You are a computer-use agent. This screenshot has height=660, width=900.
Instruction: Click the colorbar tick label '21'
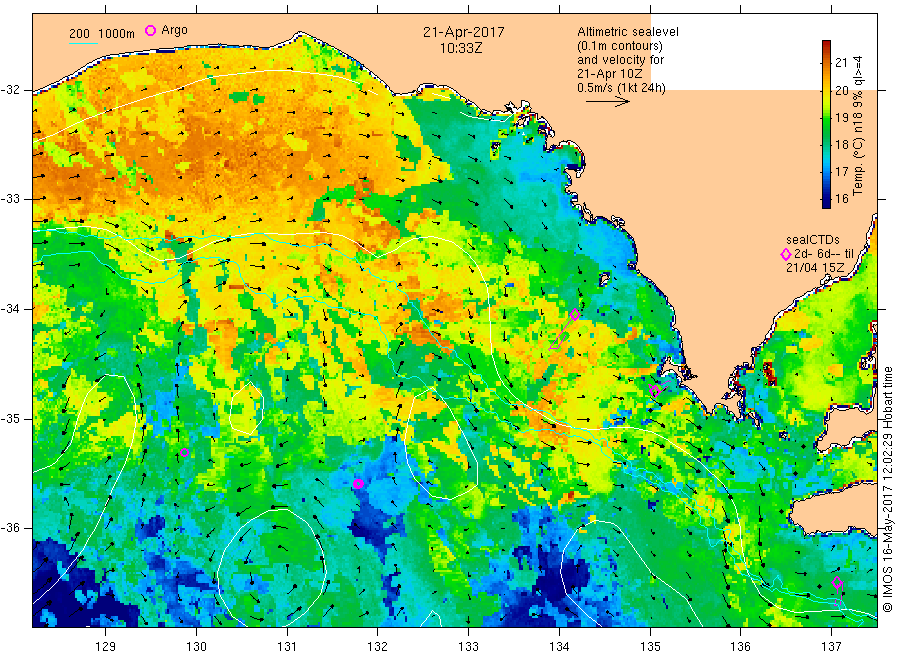(841, 63)
